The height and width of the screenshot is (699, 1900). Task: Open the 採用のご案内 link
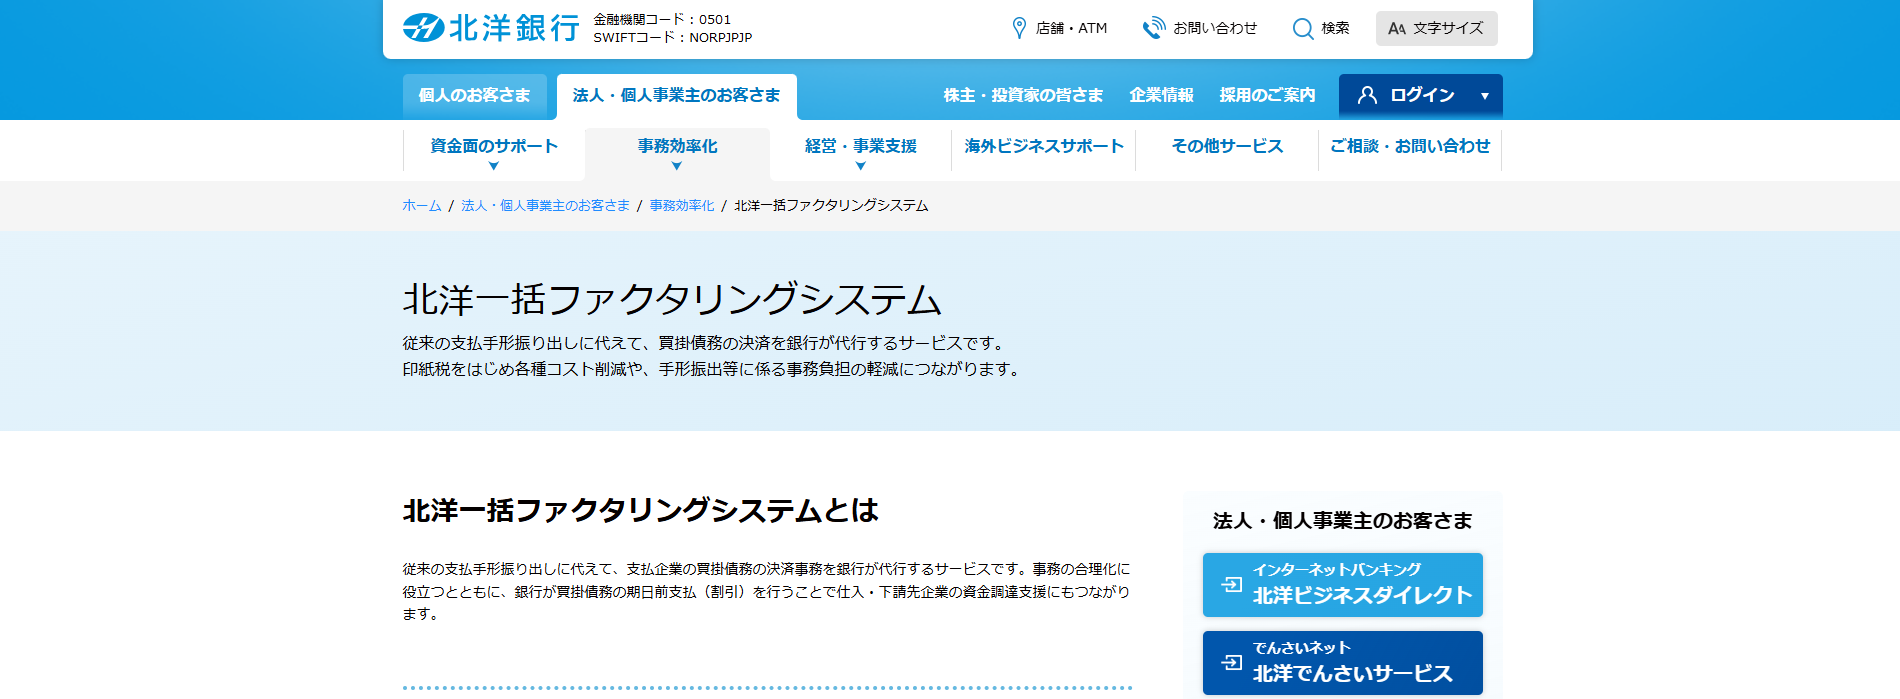(1266, 95)
